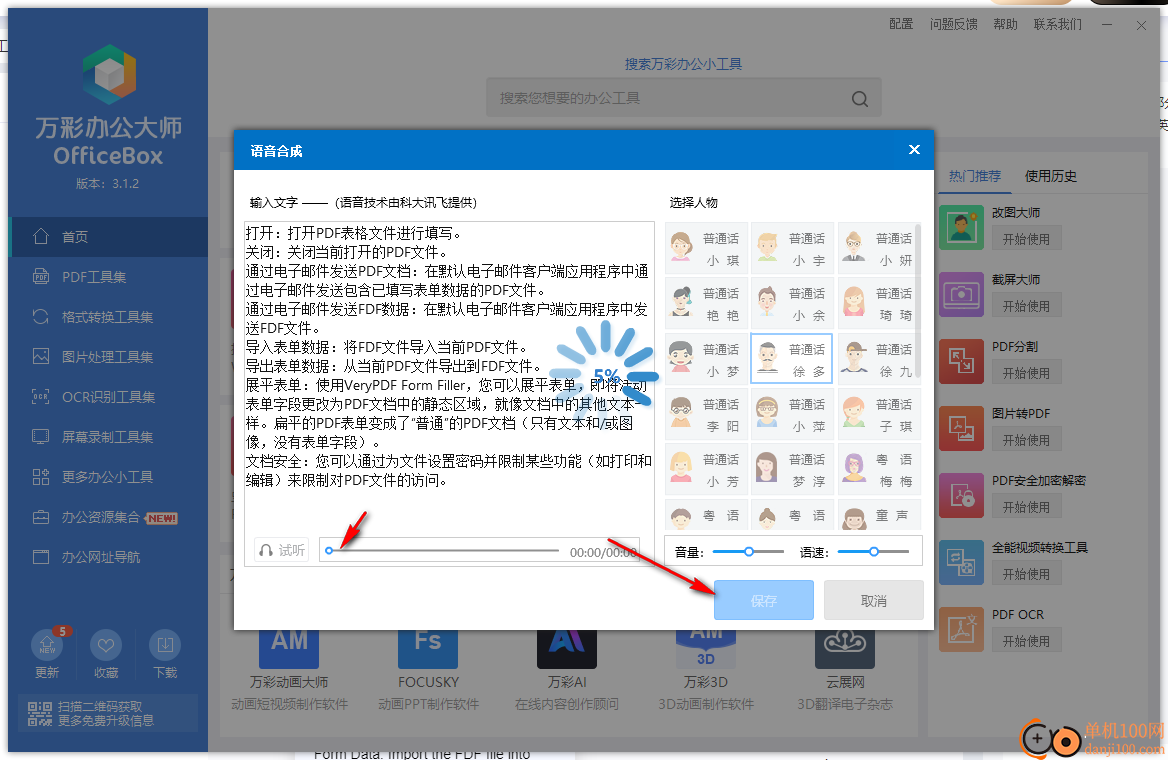
Task: Open the 帮助 help menu
Action: click(x=1006, y=25)
